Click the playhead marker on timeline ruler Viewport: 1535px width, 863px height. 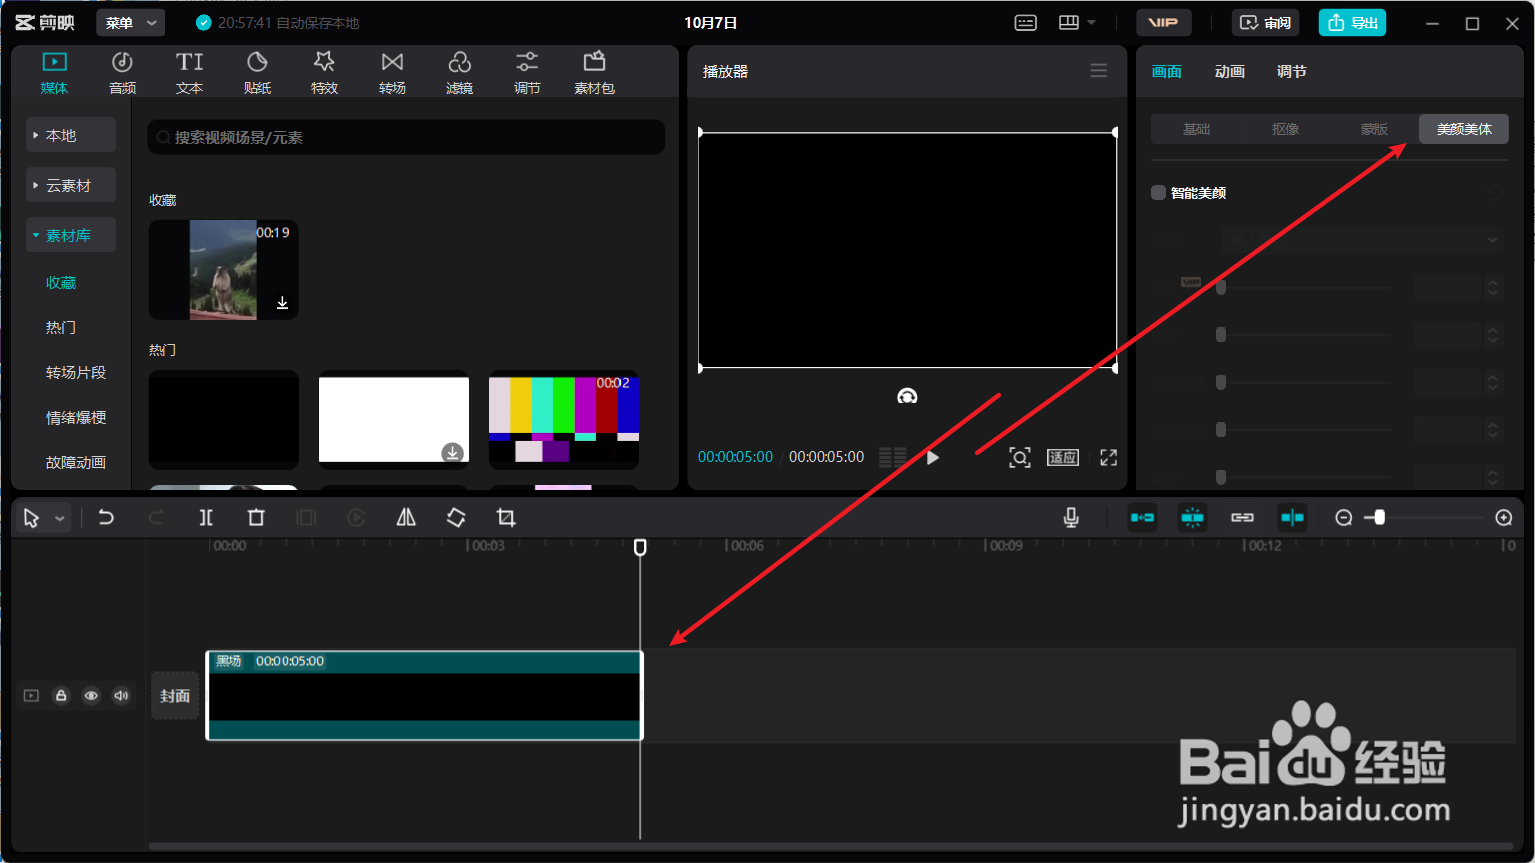coord(640,547)
